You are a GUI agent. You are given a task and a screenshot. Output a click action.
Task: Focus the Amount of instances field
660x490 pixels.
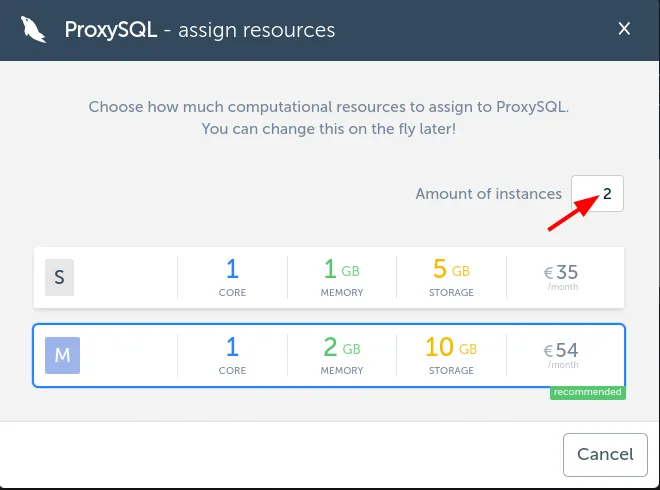coord(597,193)
